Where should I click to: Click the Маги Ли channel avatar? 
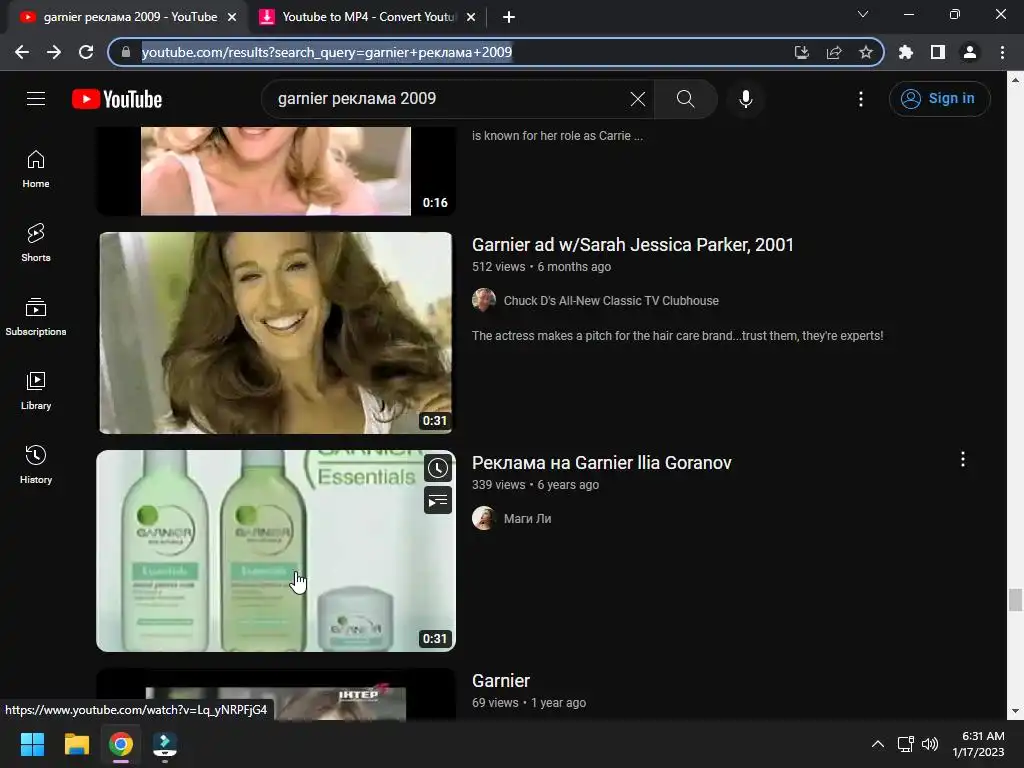click(x=484, y=518)
